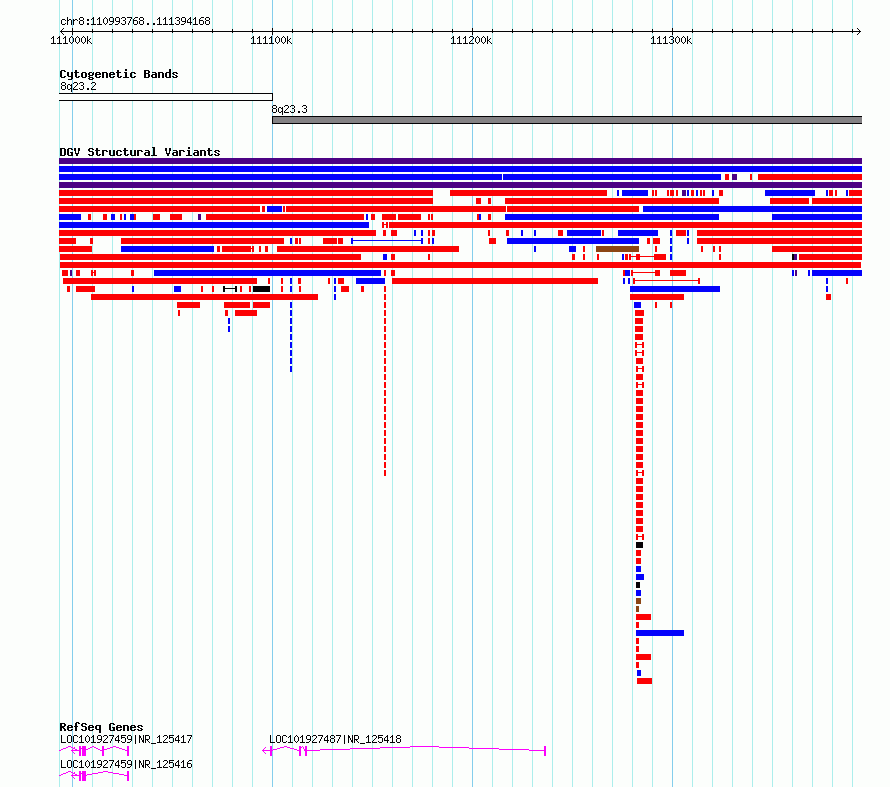
Task: Select the LOC101927459|NR_125416 gene label
Action: pos(126,764)
